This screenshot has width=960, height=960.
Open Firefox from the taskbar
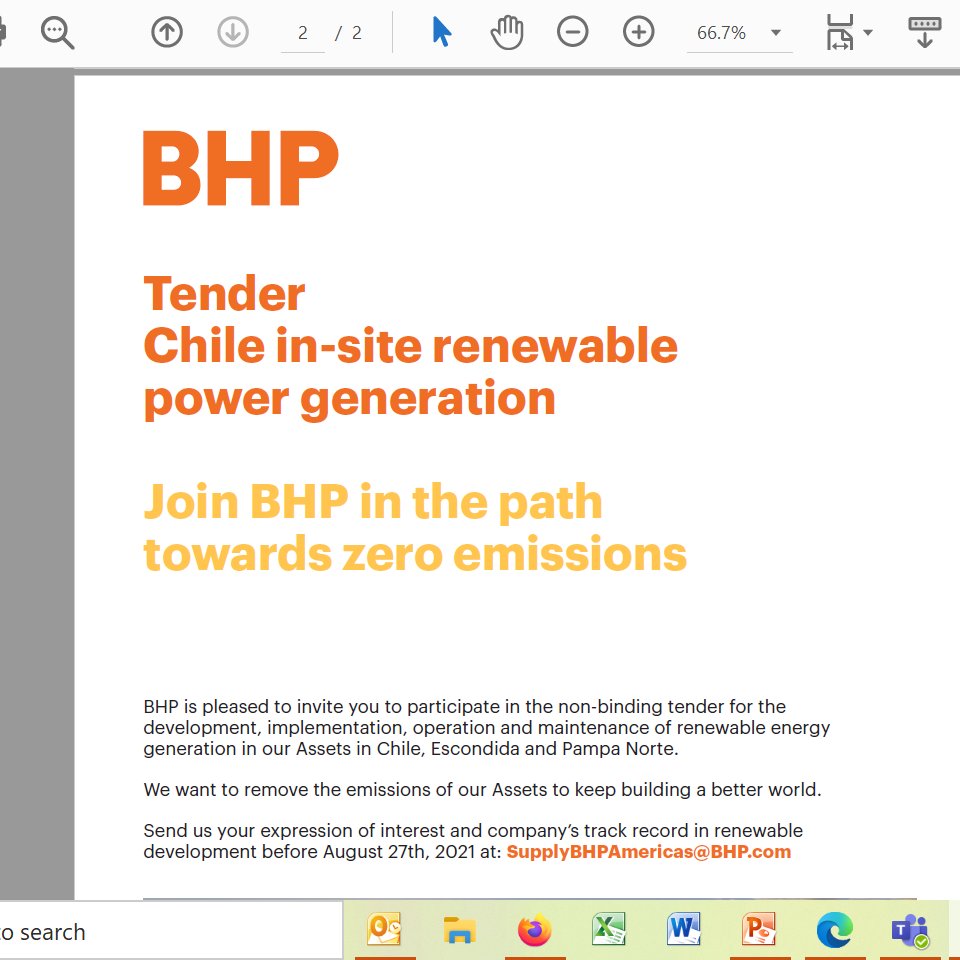[x=534, y=930]
